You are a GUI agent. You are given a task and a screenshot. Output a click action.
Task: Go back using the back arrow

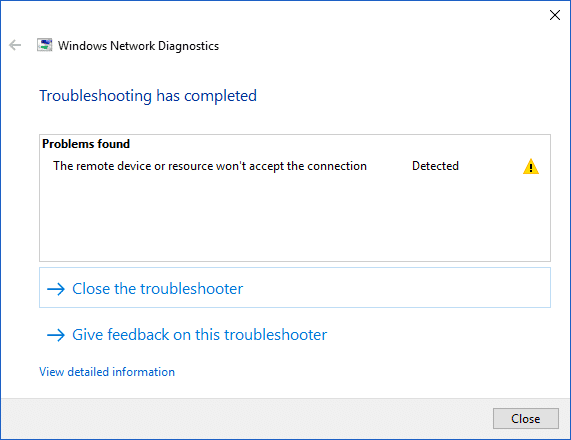(15, 45)
